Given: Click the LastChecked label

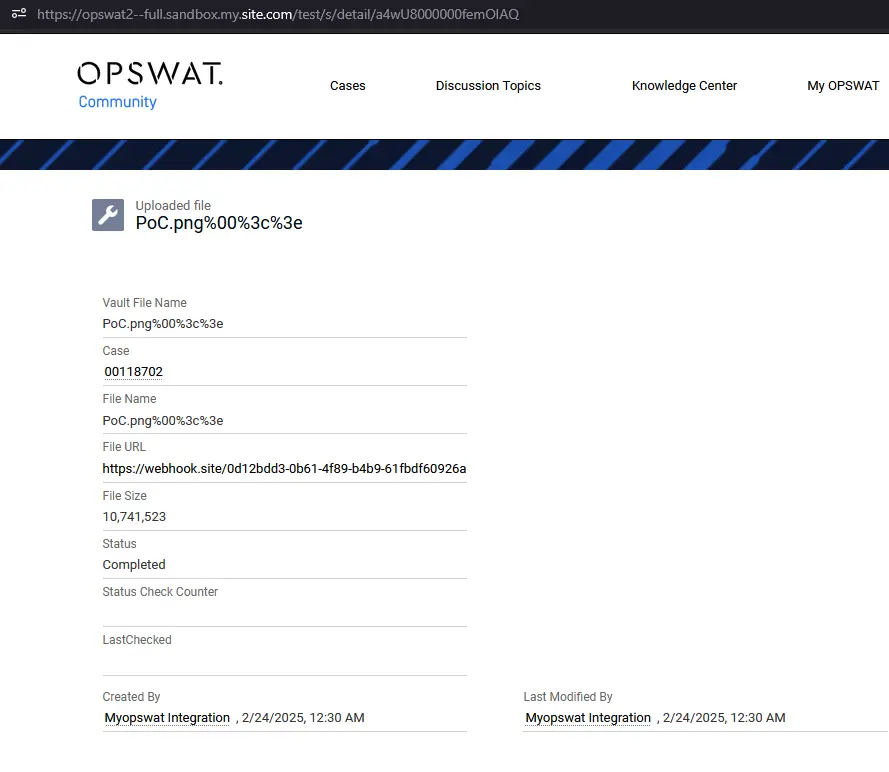Looking at the screenshot, I should click(x=137, y=640).
